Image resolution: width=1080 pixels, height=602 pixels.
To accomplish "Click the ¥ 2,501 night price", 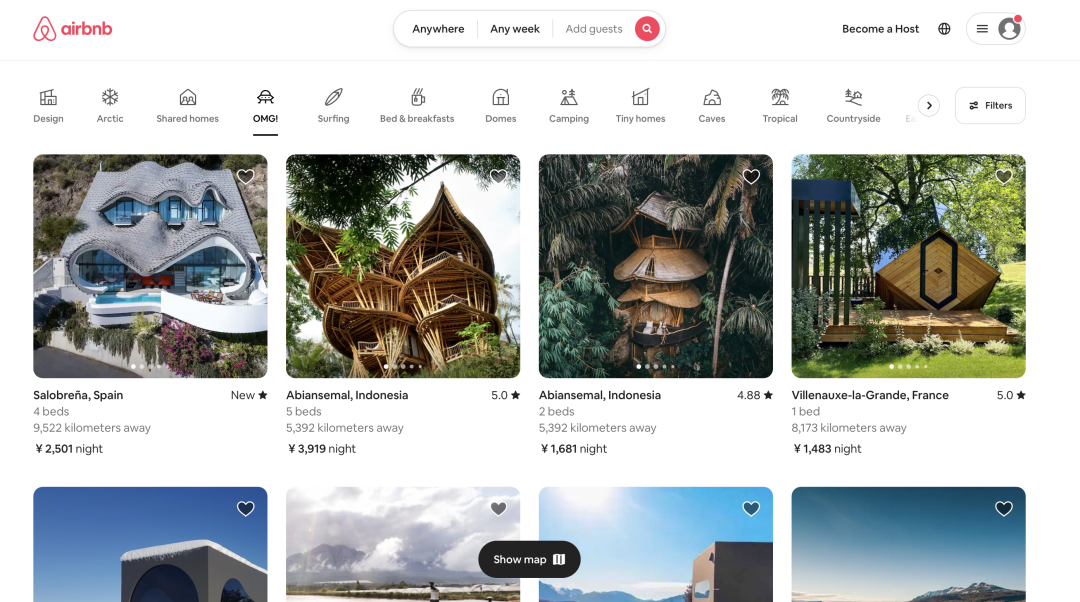I will [69, 448].
